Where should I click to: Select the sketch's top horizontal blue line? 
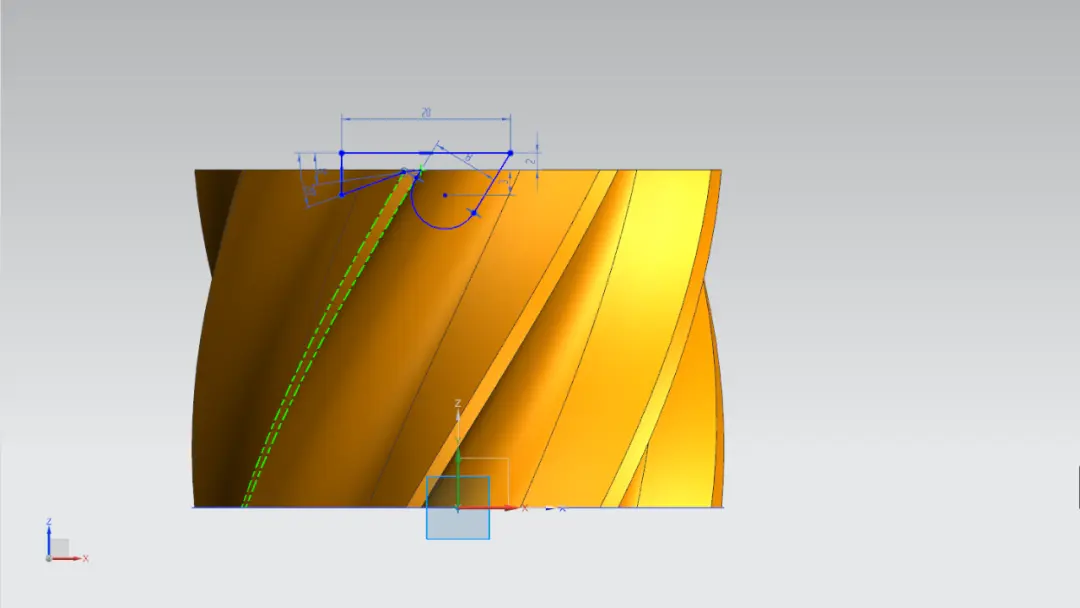point(426,153)
